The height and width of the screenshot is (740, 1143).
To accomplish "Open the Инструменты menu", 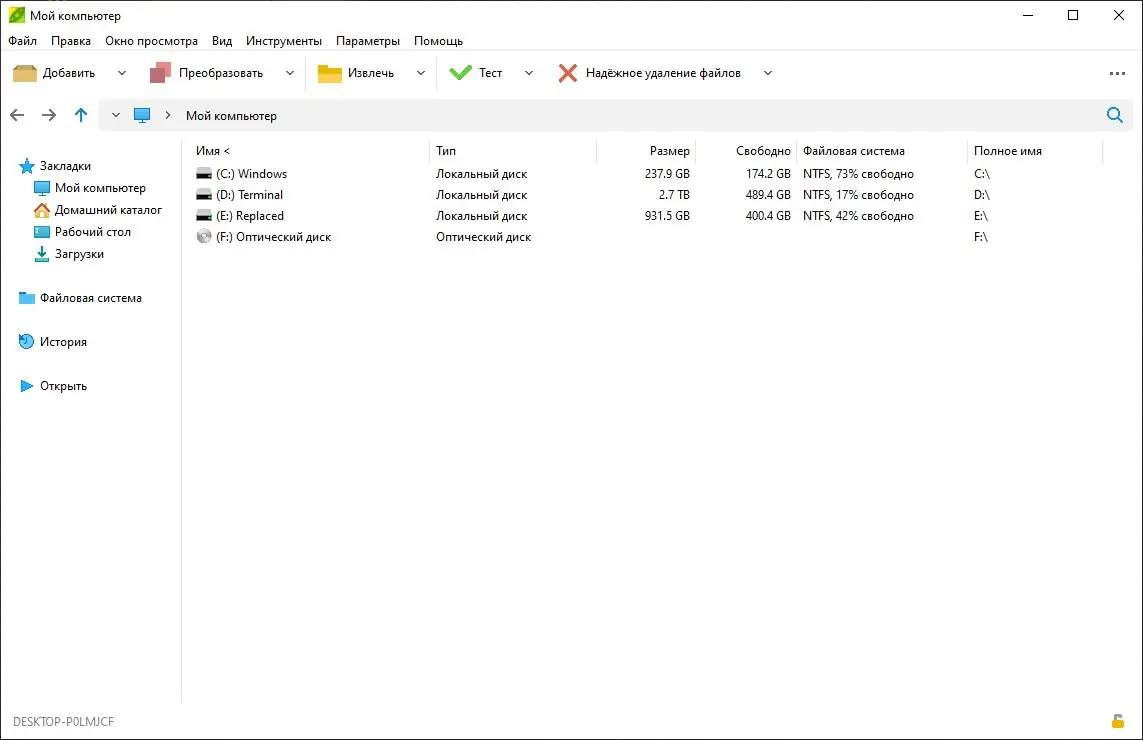I will click(284, 41).
